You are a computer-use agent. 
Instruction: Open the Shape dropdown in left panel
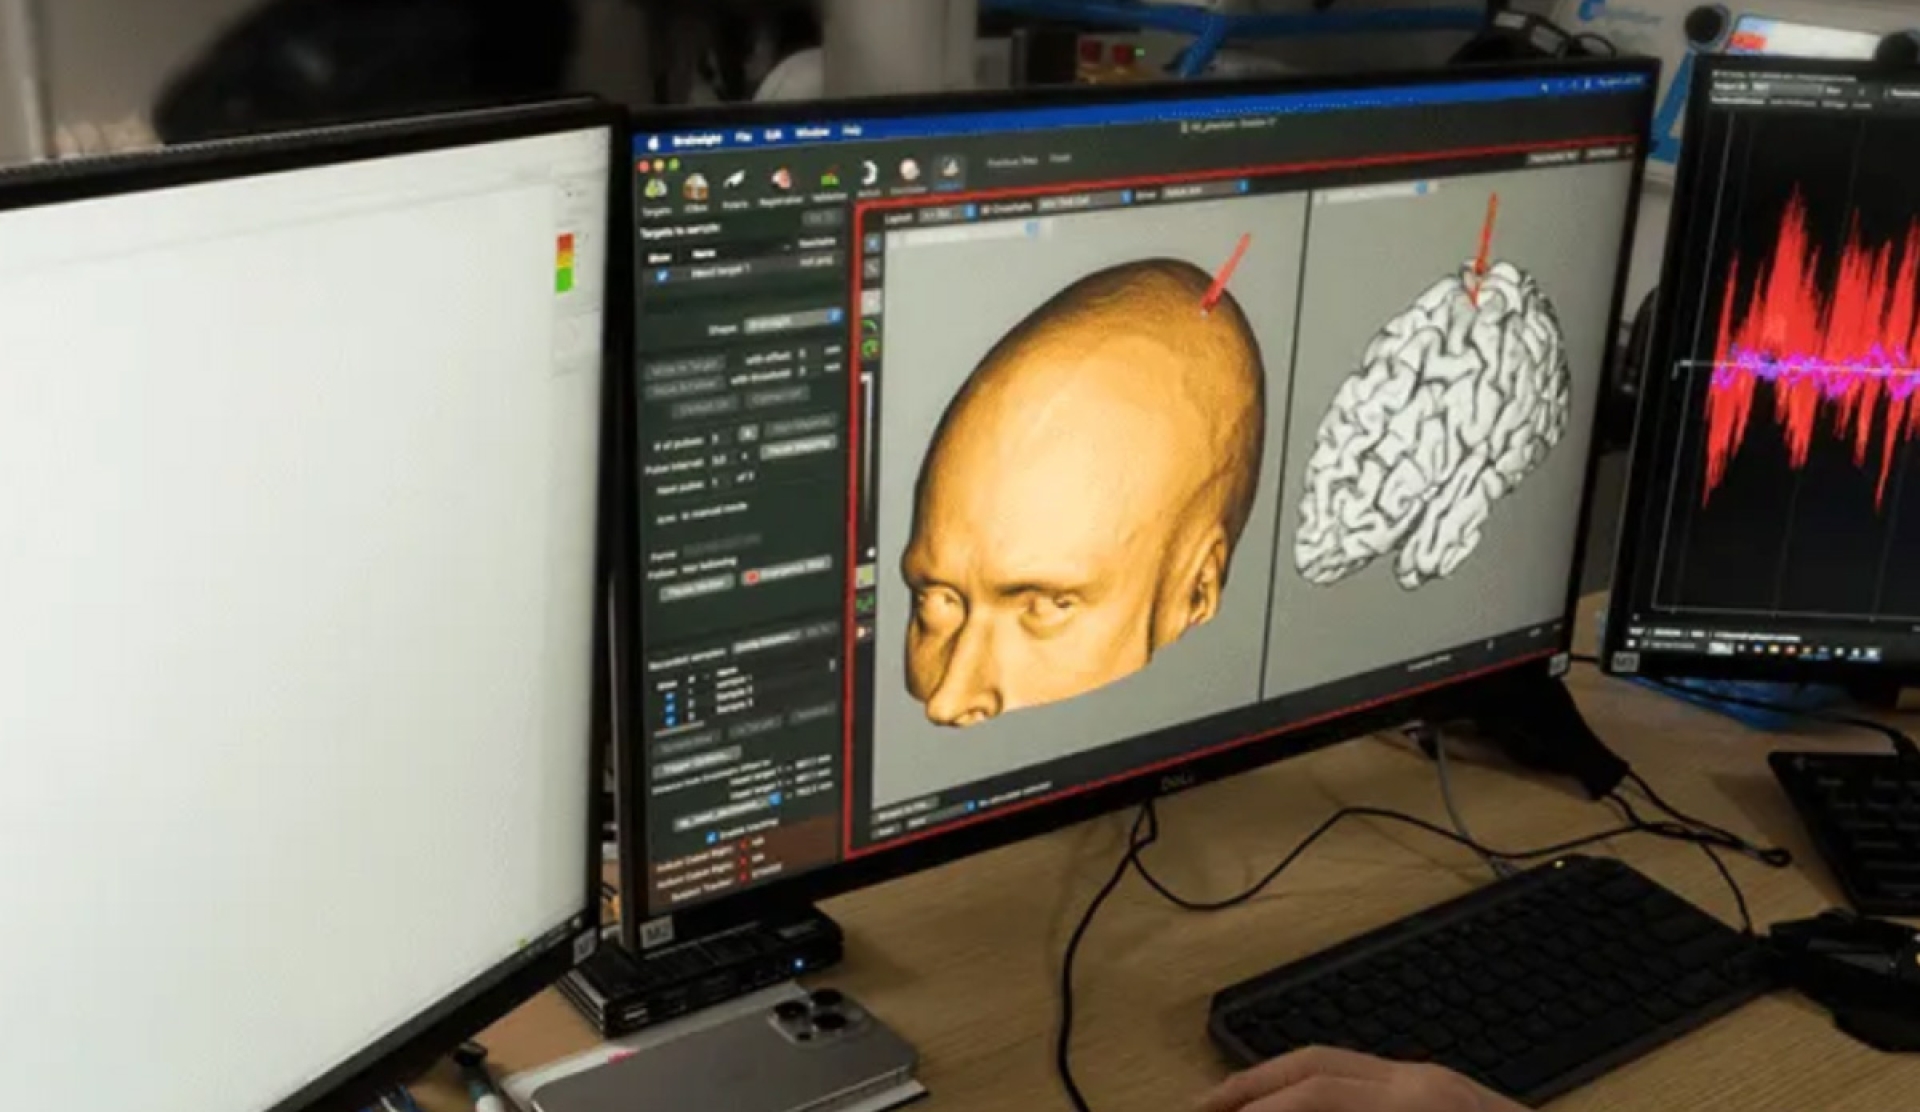tap(793, 321)
